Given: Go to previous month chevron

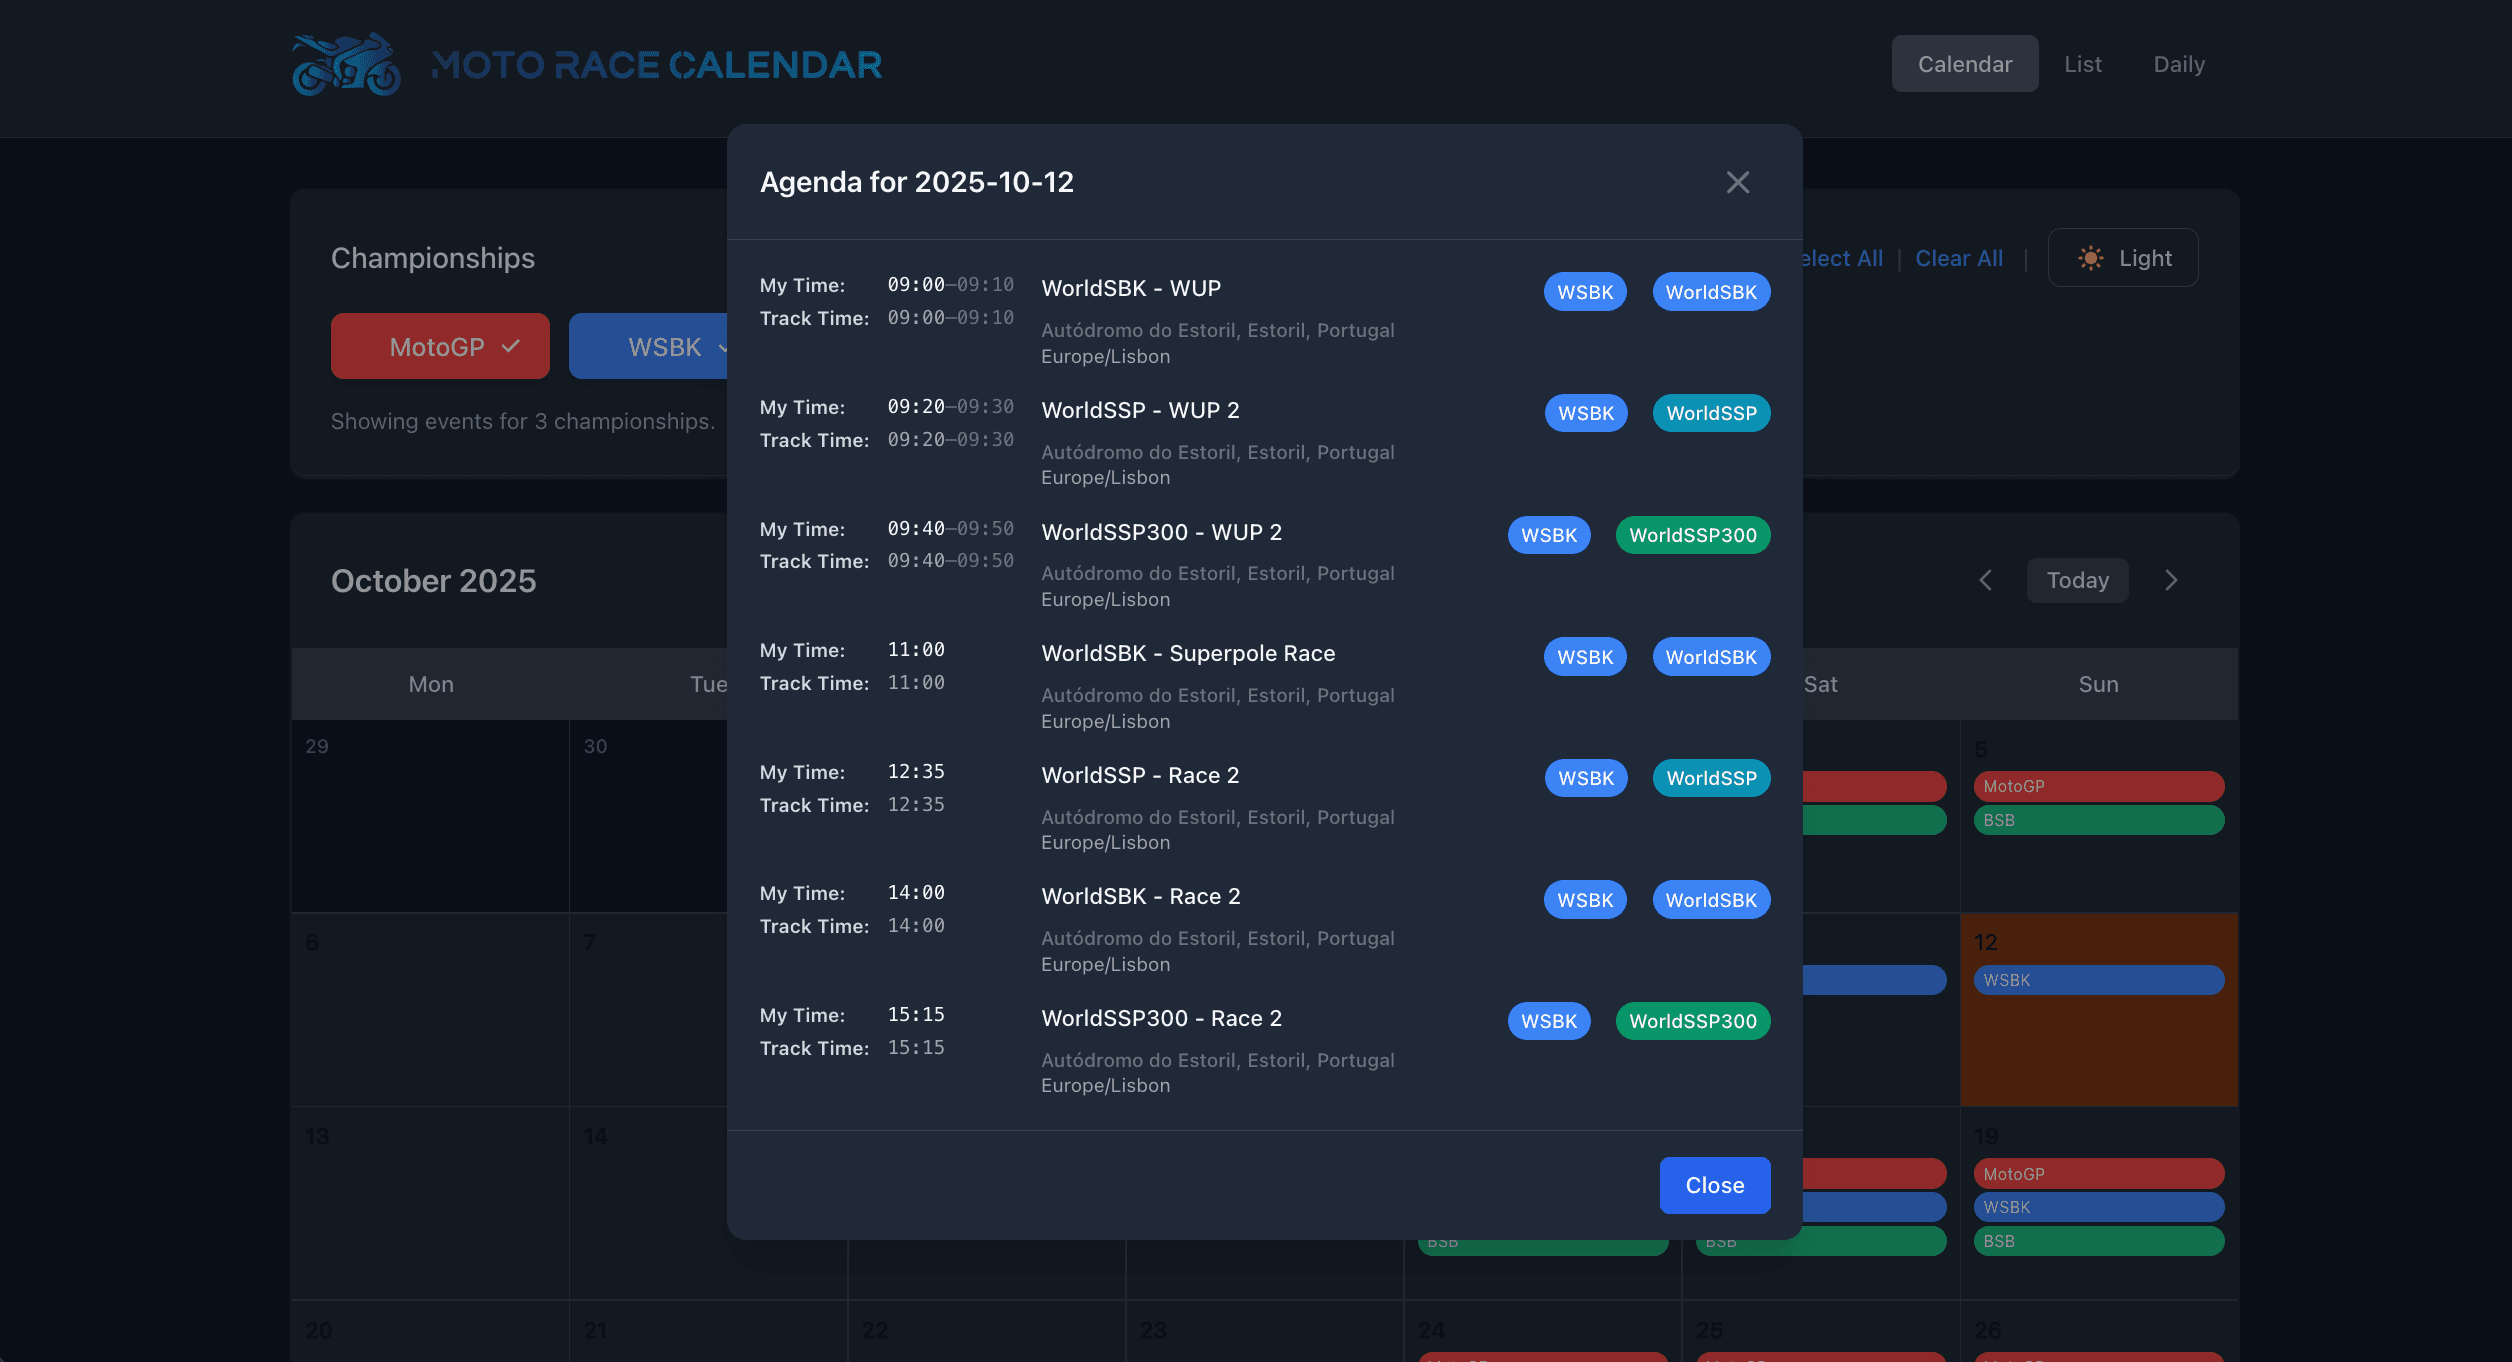Looking at the screenshot, I should coord(1986,580).
